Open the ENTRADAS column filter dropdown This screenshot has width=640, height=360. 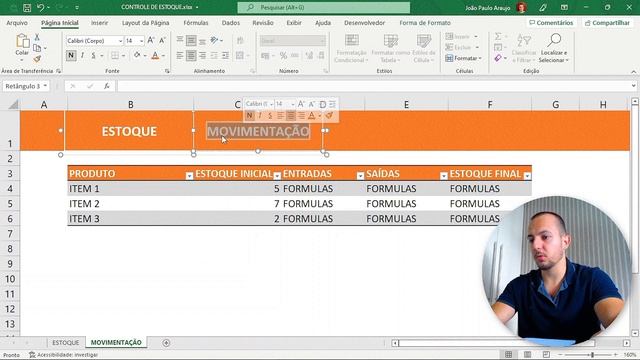[x=360, y=176]
